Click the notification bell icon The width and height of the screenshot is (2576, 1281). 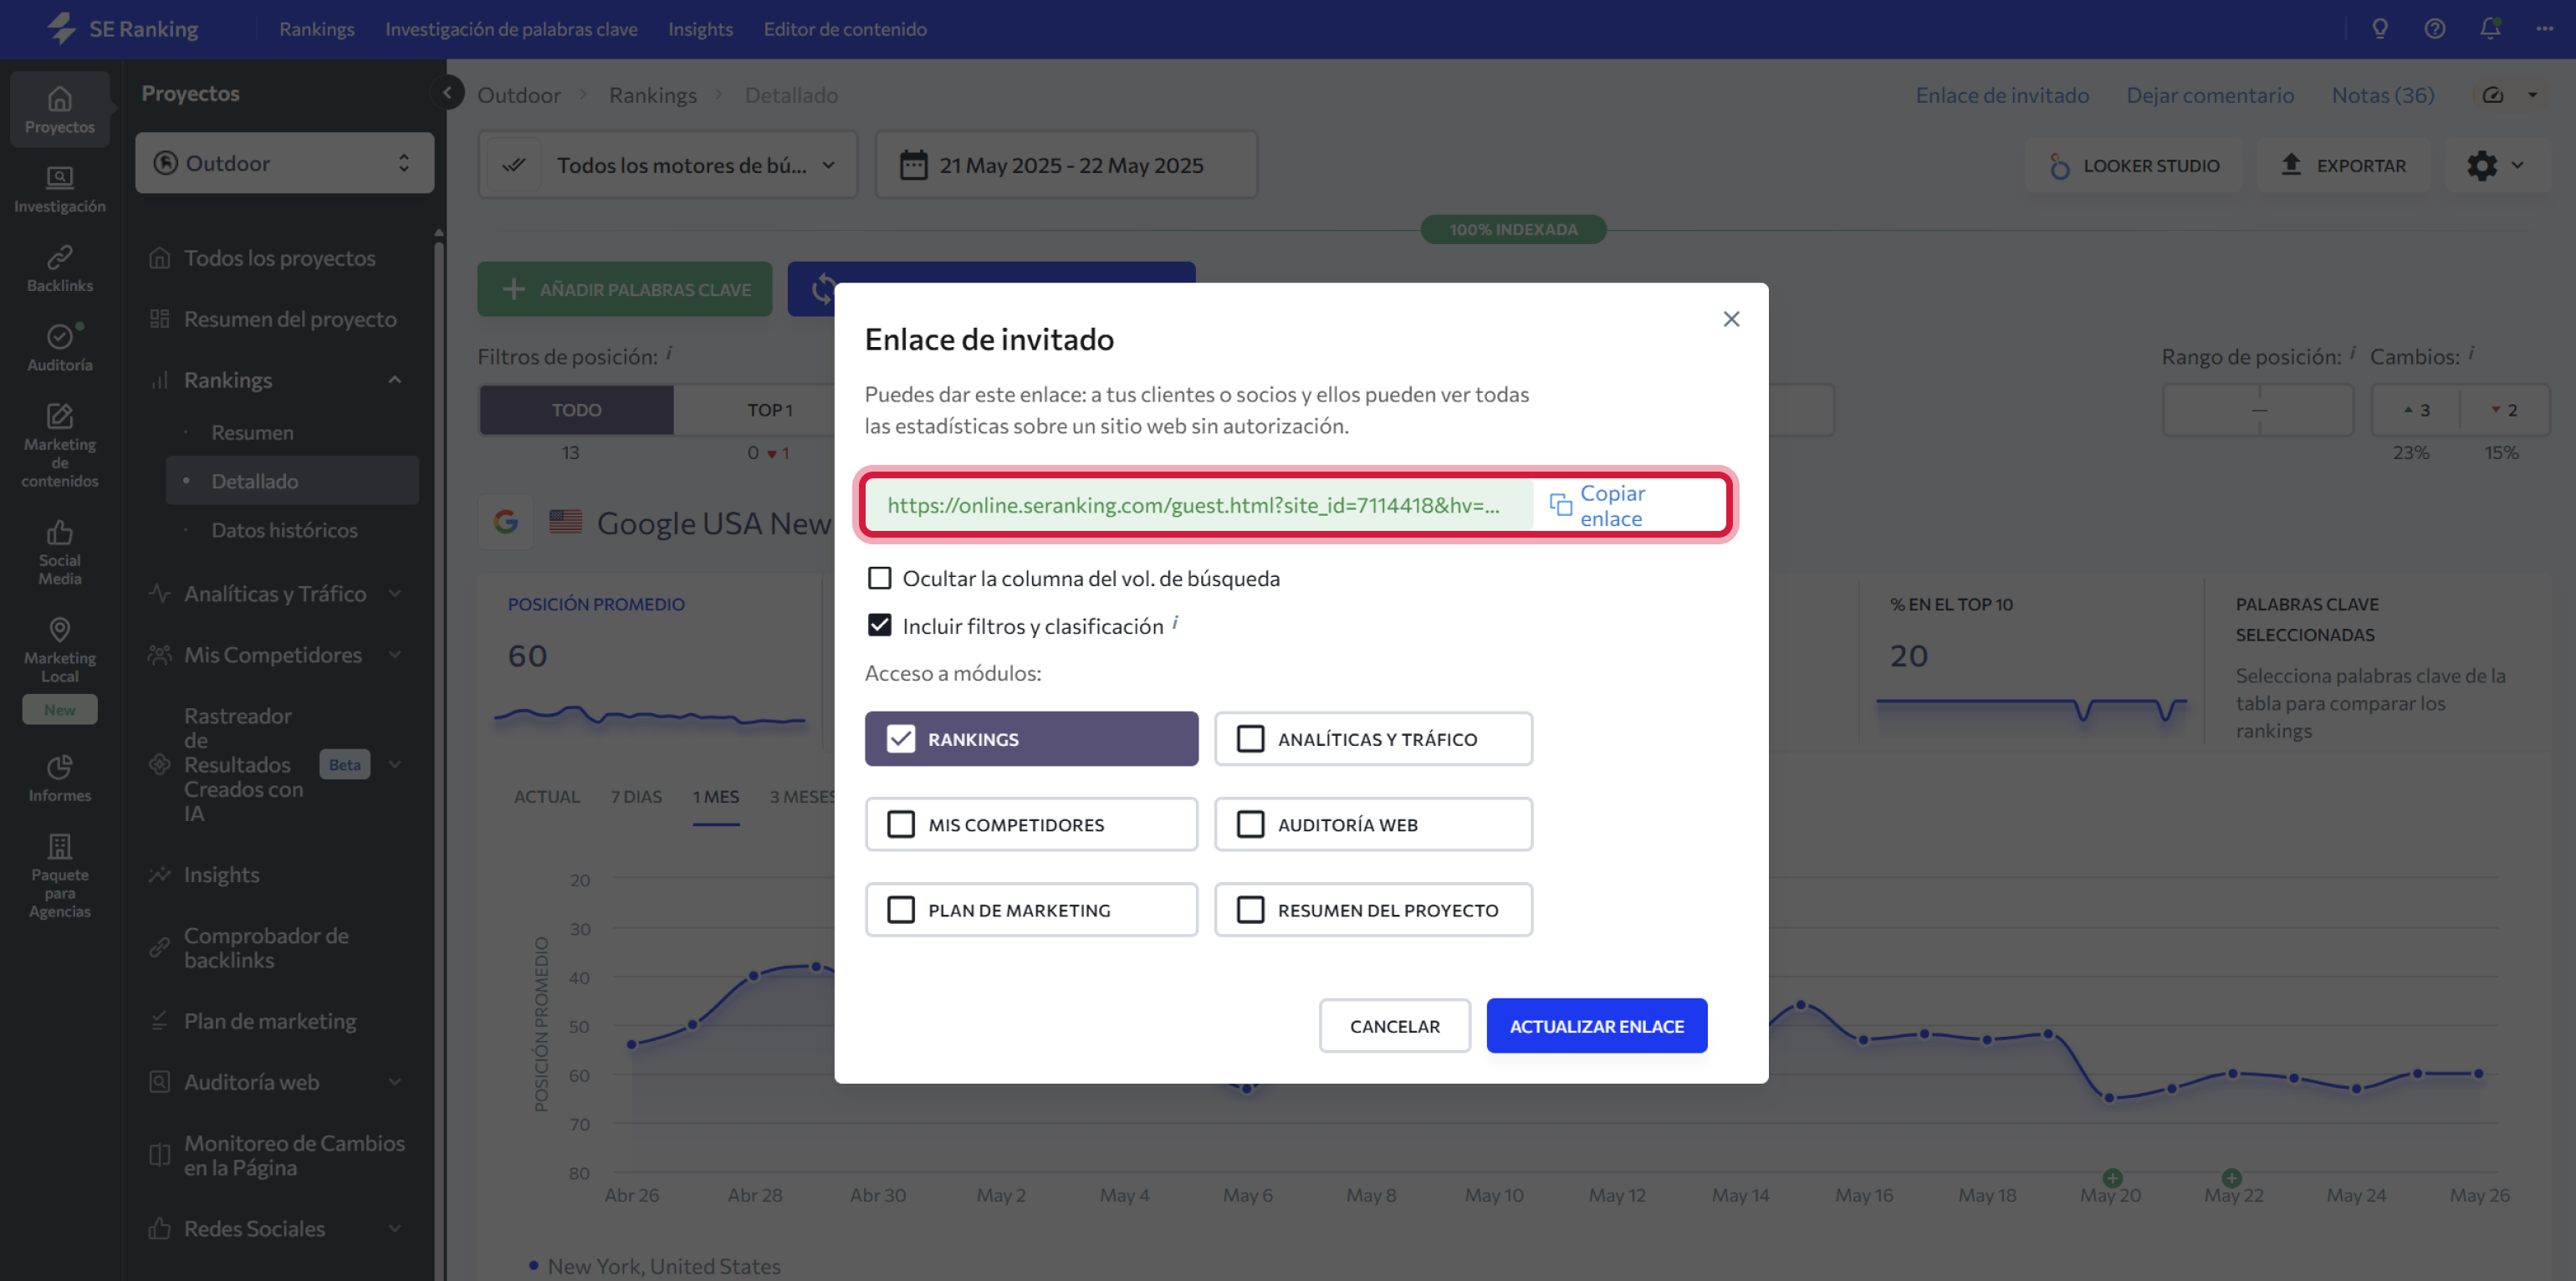tap(2489, 29)
